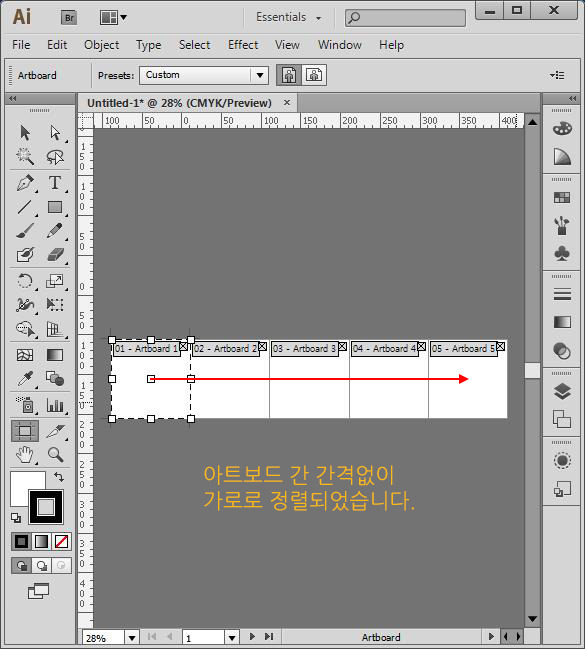Select the Mesh tool
Viewport: 585px width, 649px height.
25,355
